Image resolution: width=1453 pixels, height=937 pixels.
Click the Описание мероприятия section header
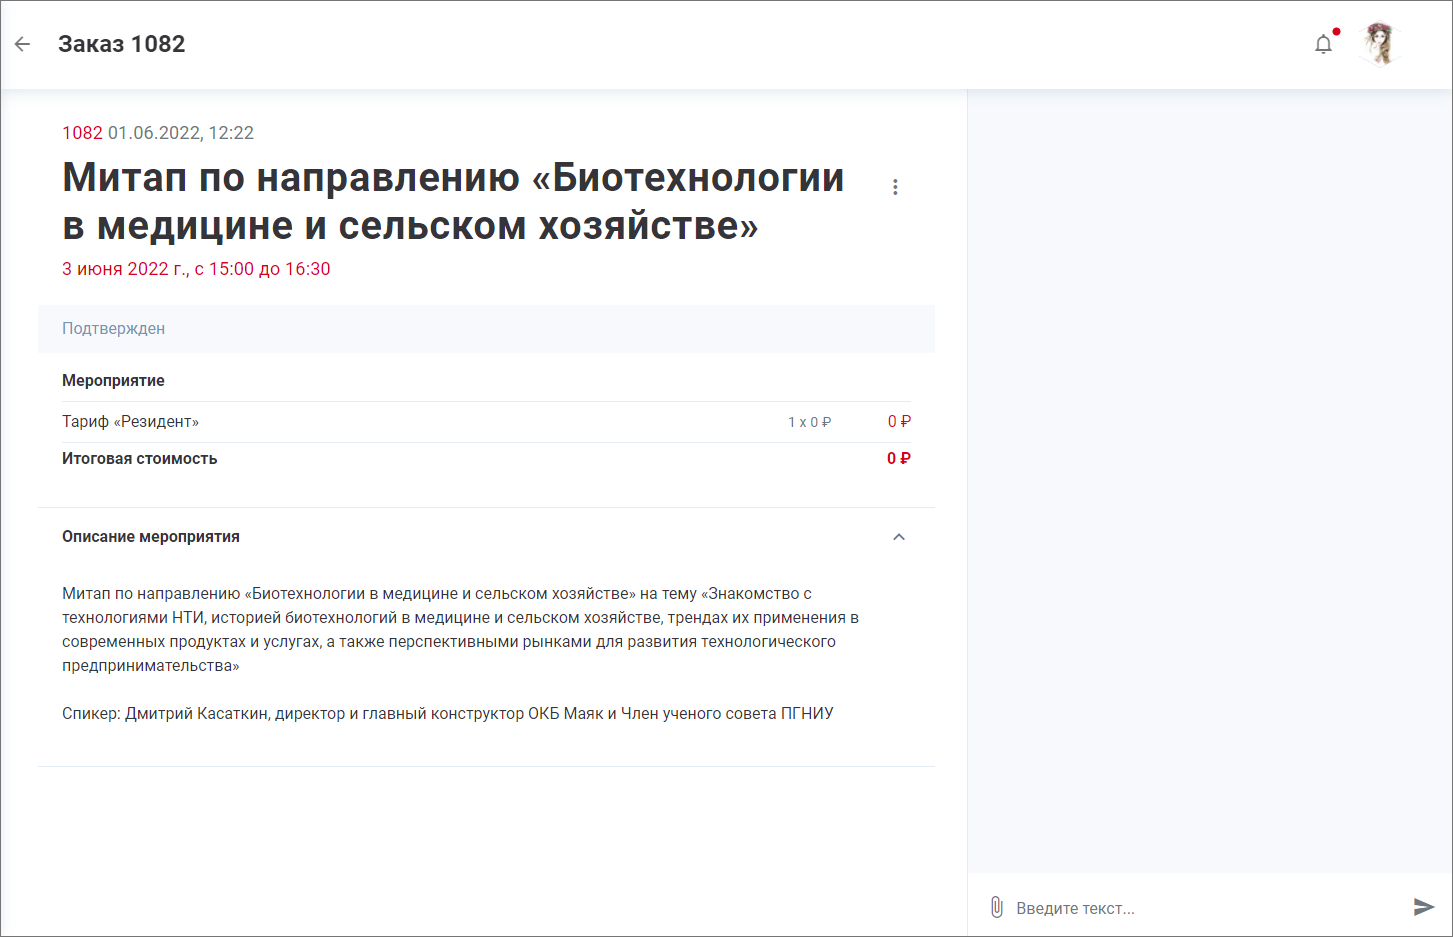tap(151, 537)
